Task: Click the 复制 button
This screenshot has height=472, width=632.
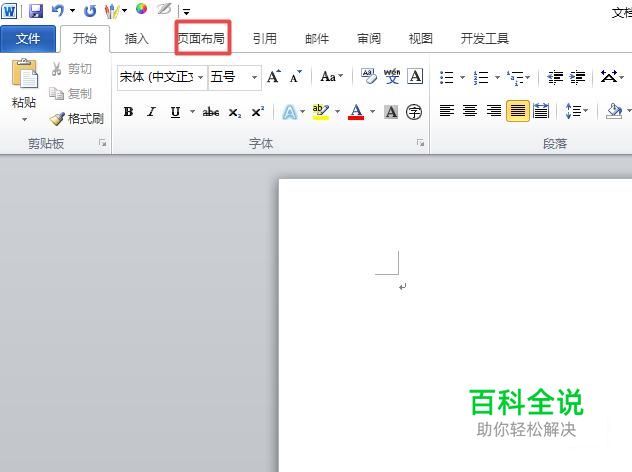Action: tap(71, 94)
